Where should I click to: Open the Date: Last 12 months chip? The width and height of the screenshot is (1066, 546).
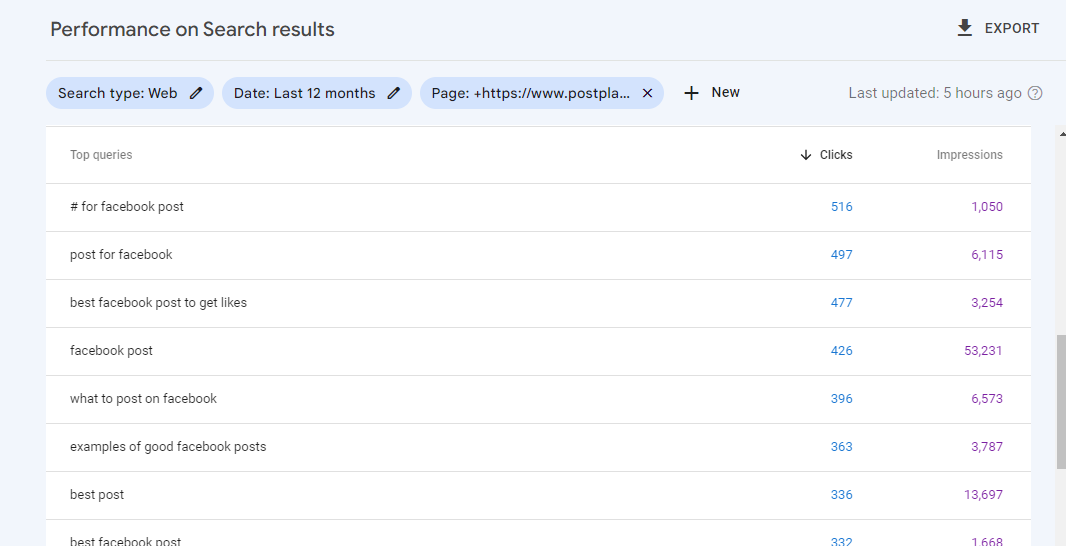317,93
